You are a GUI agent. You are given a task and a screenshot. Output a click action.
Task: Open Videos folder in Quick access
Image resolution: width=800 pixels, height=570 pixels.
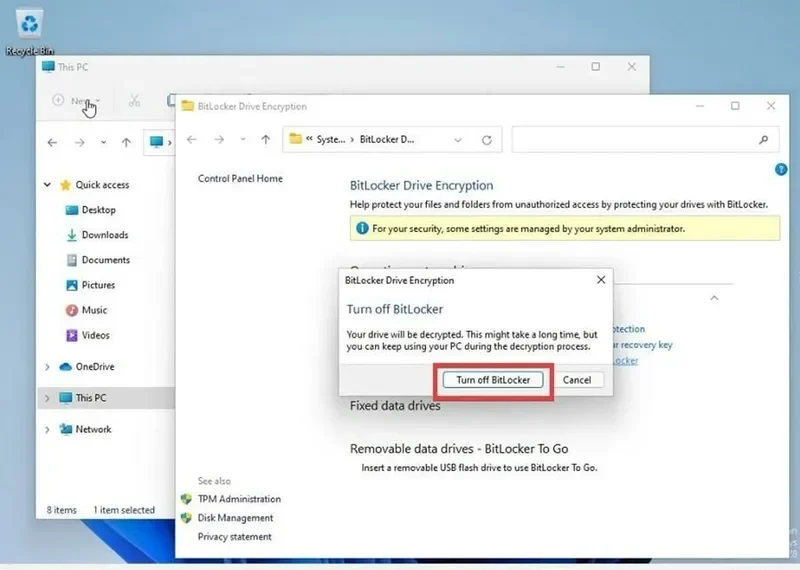[95, 335]
